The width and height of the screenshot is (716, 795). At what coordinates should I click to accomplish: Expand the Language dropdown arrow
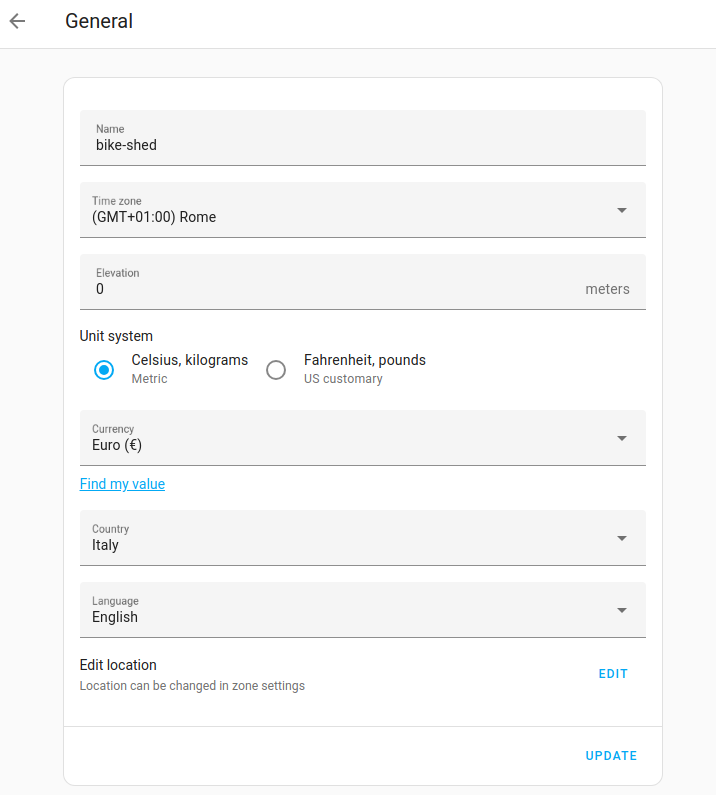click(x=621, y=610)
